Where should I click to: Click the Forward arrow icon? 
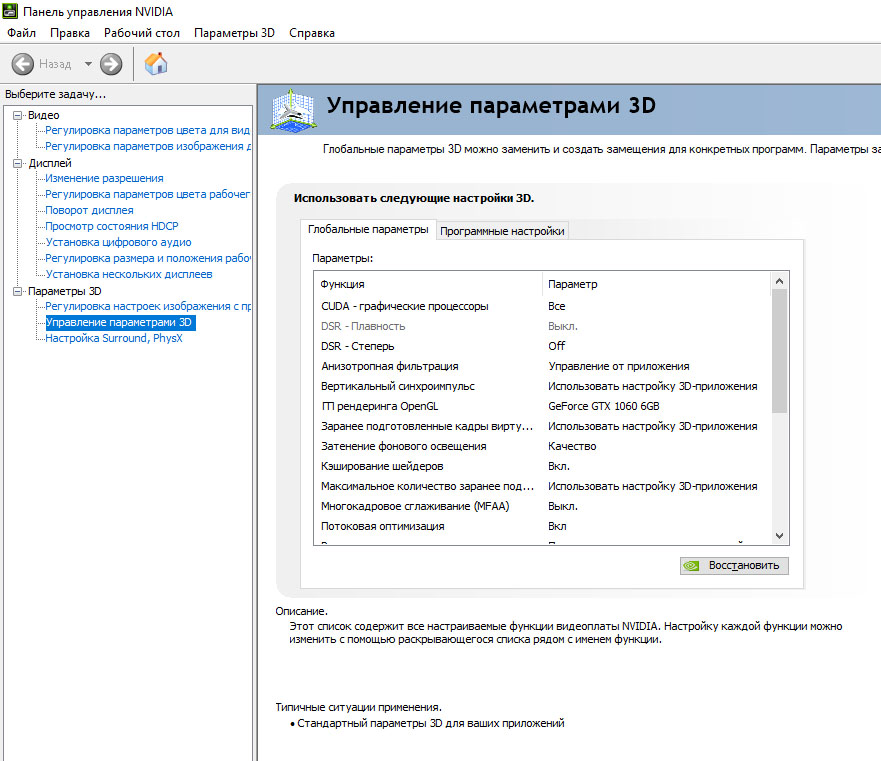(111, 64)
